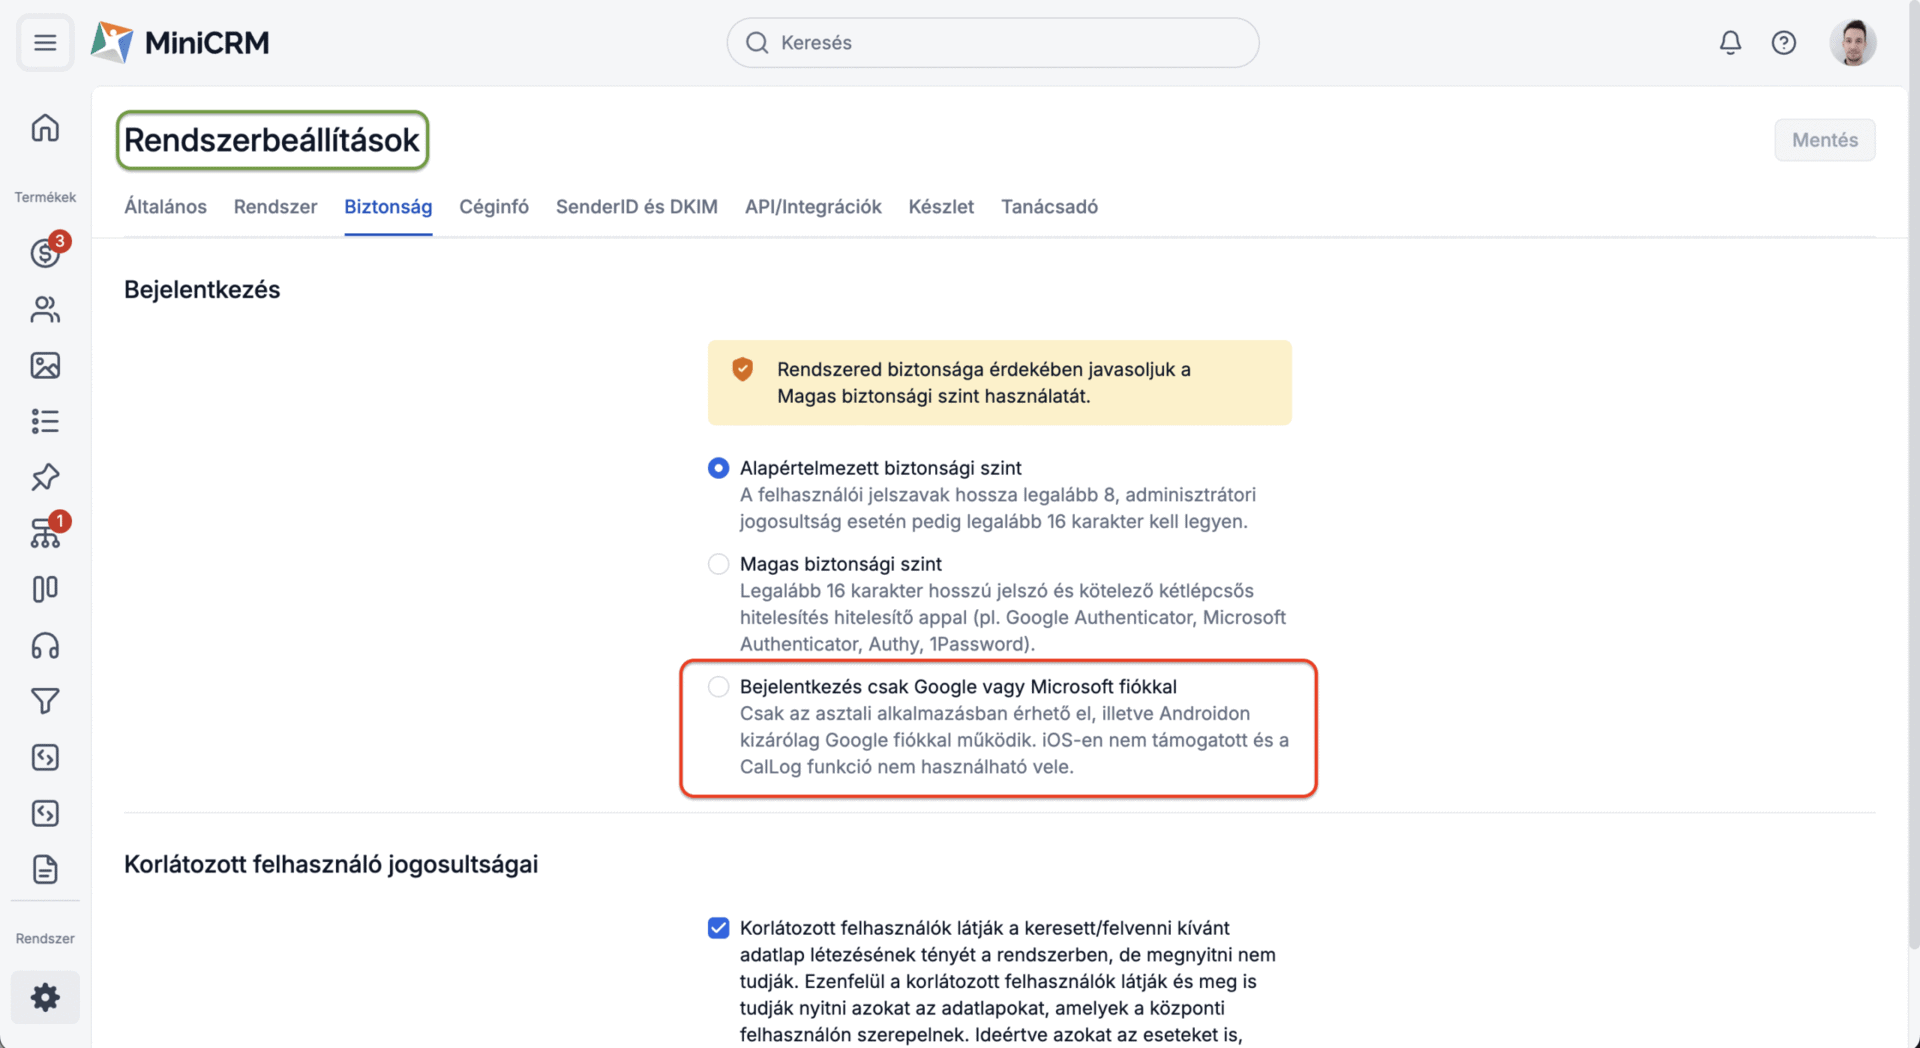Open the funnel filter icon
Screen dimensions: 1920x1048
(x=45, y=701)
